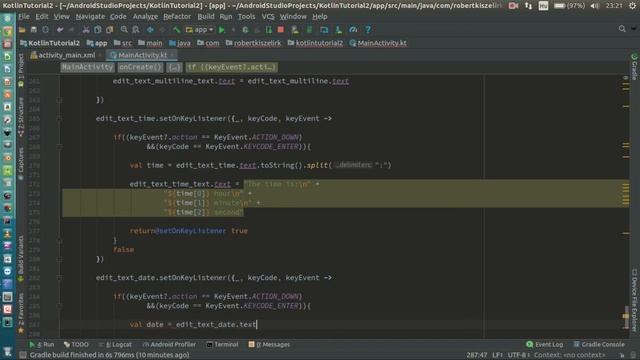Click the Synchronize toolbar icon
This screenshot has height=360, width=640.
coord(45,30)
